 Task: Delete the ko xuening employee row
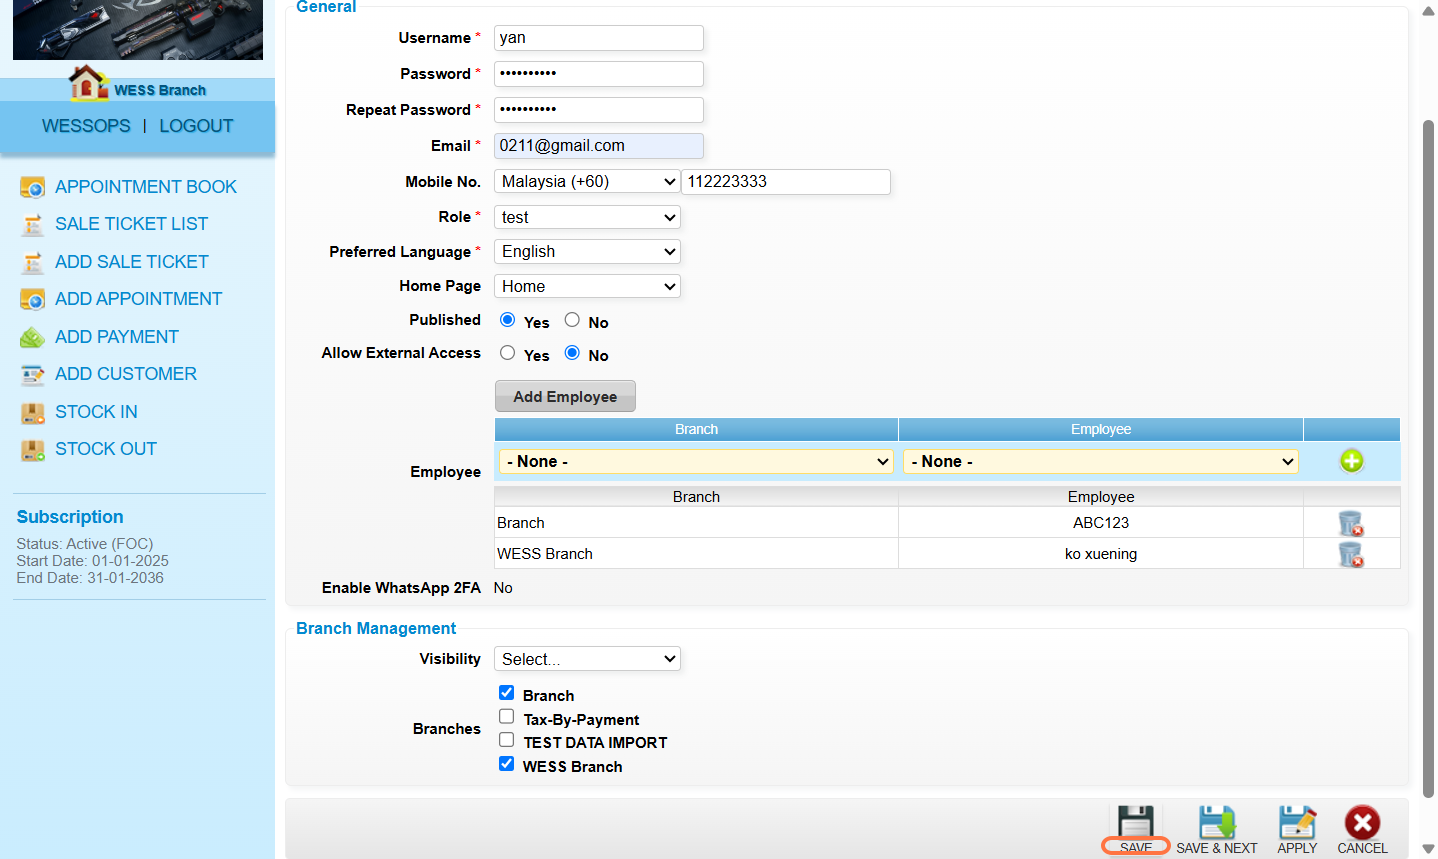tap(1351, 554)
